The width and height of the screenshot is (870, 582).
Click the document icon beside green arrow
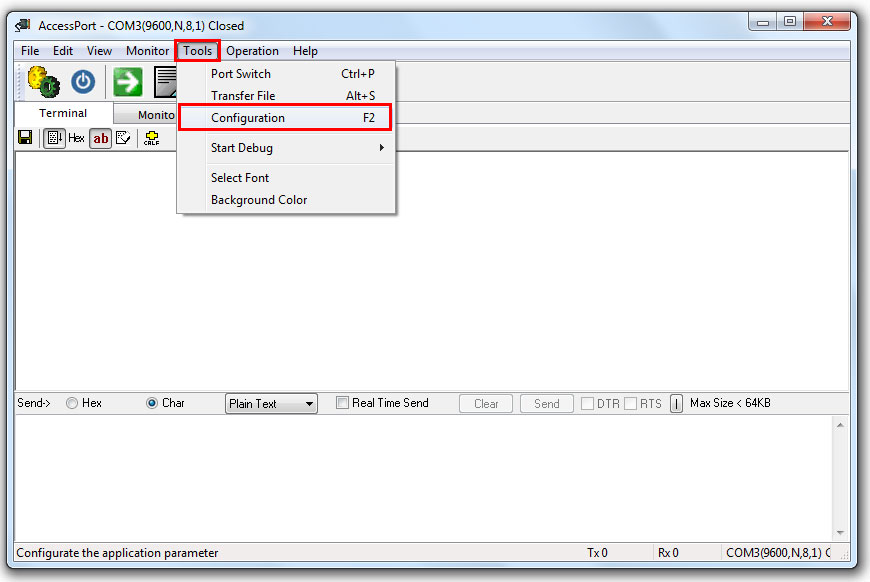click(x=165, y=82)
